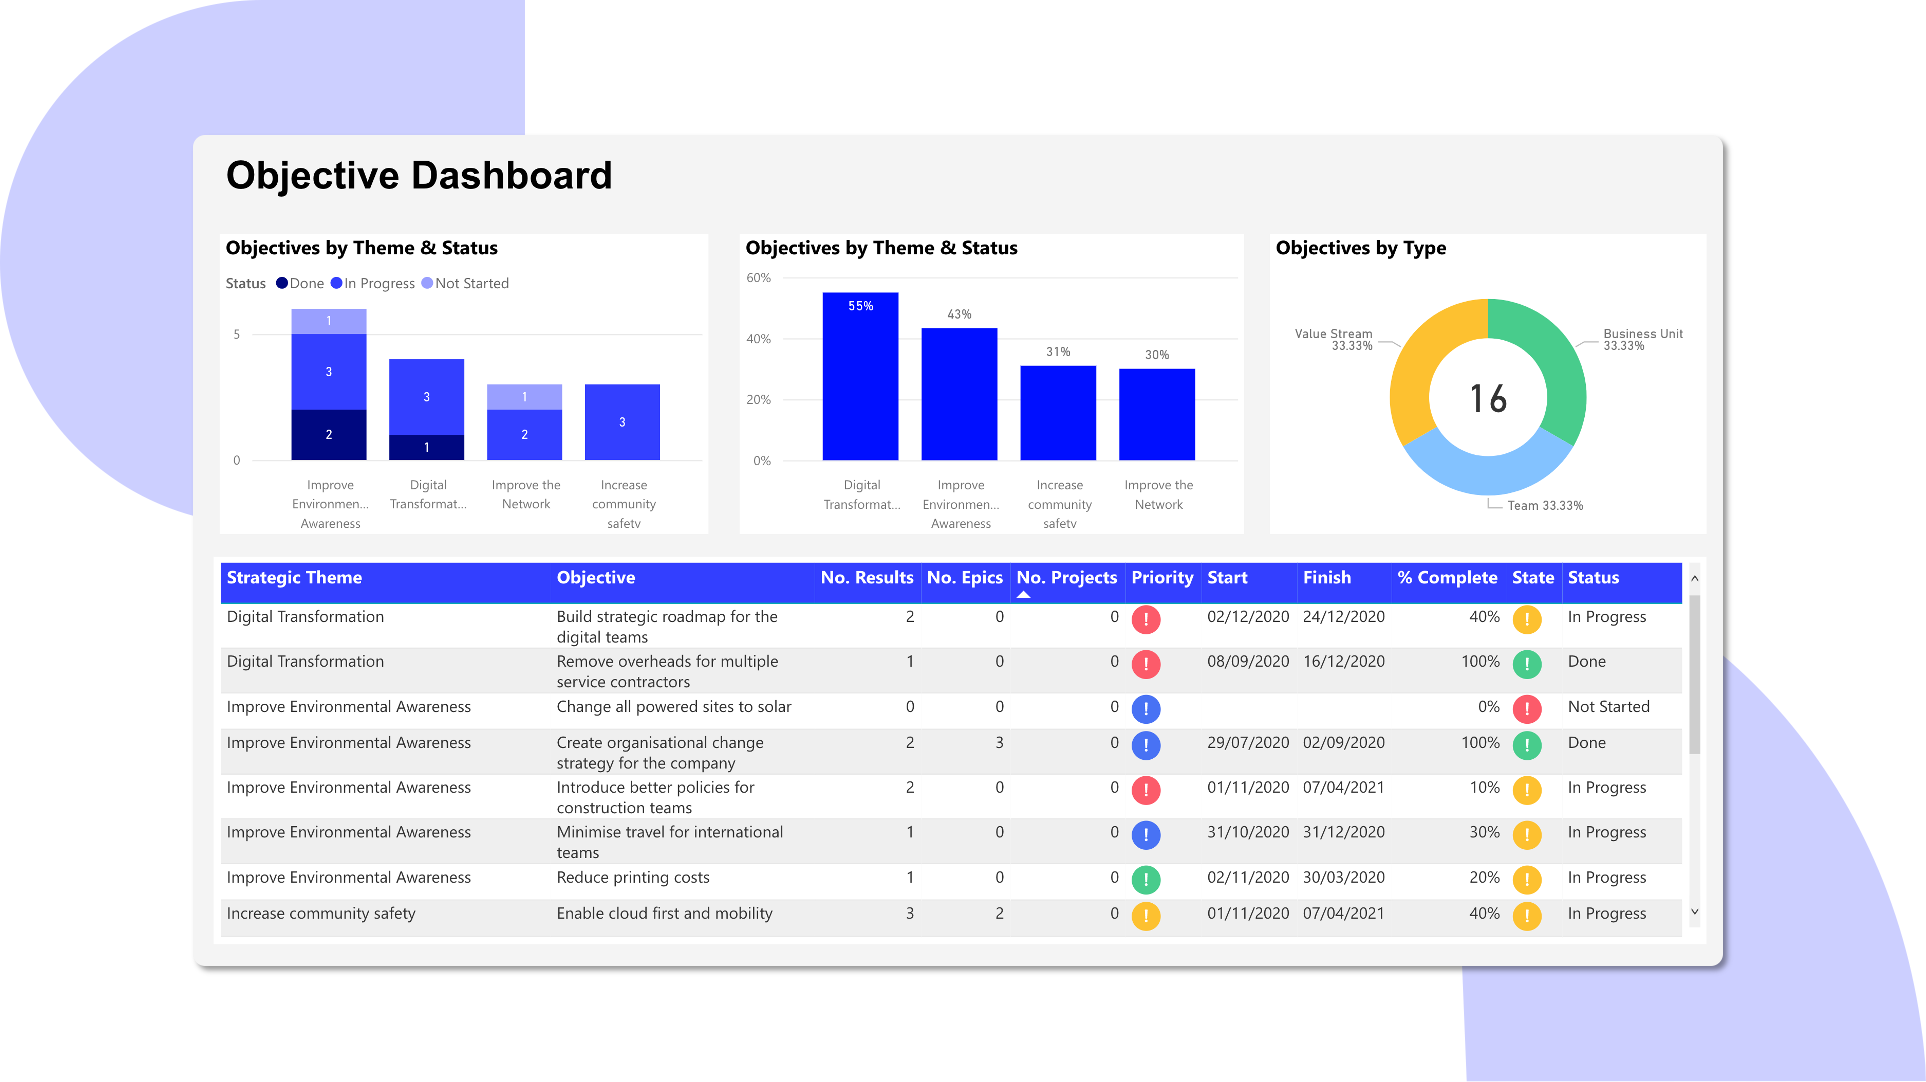Sort the table by % Complete header
The width and height of the screenshot is (1926, 1082).
[1447, 578]
